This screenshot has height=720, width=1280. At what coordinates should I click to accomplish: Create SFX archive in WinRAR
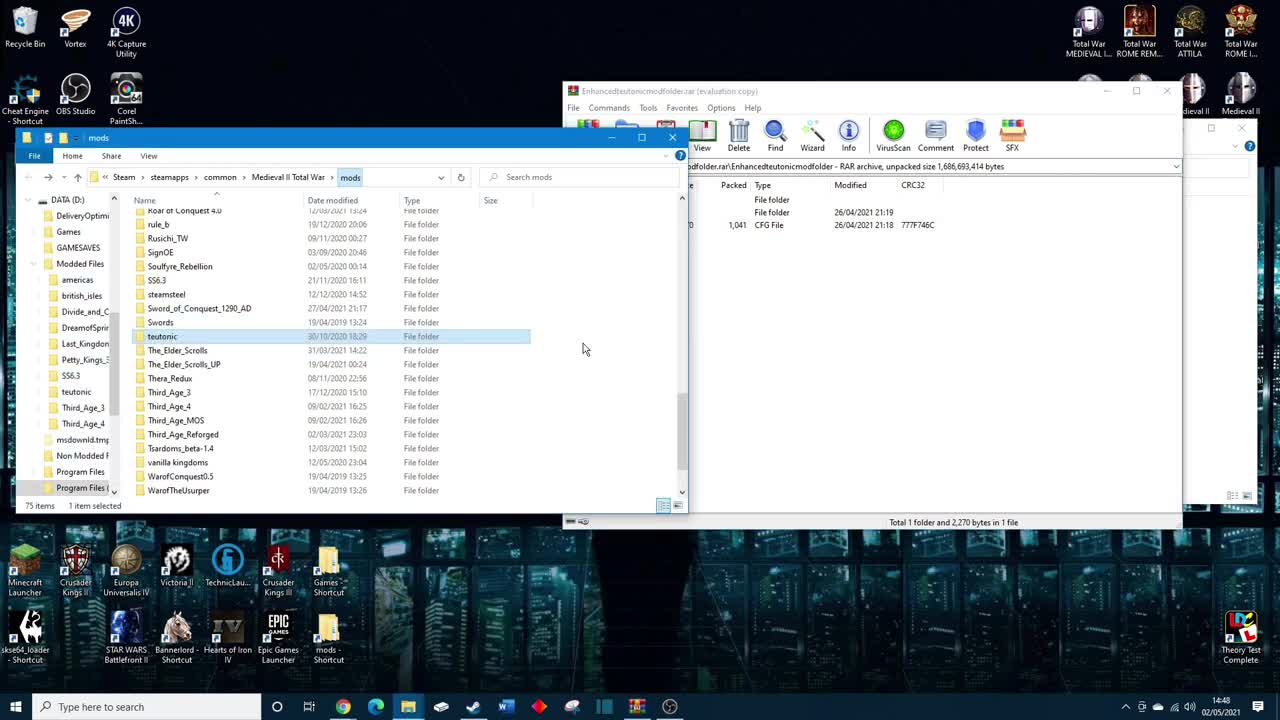click(1012, 136)
